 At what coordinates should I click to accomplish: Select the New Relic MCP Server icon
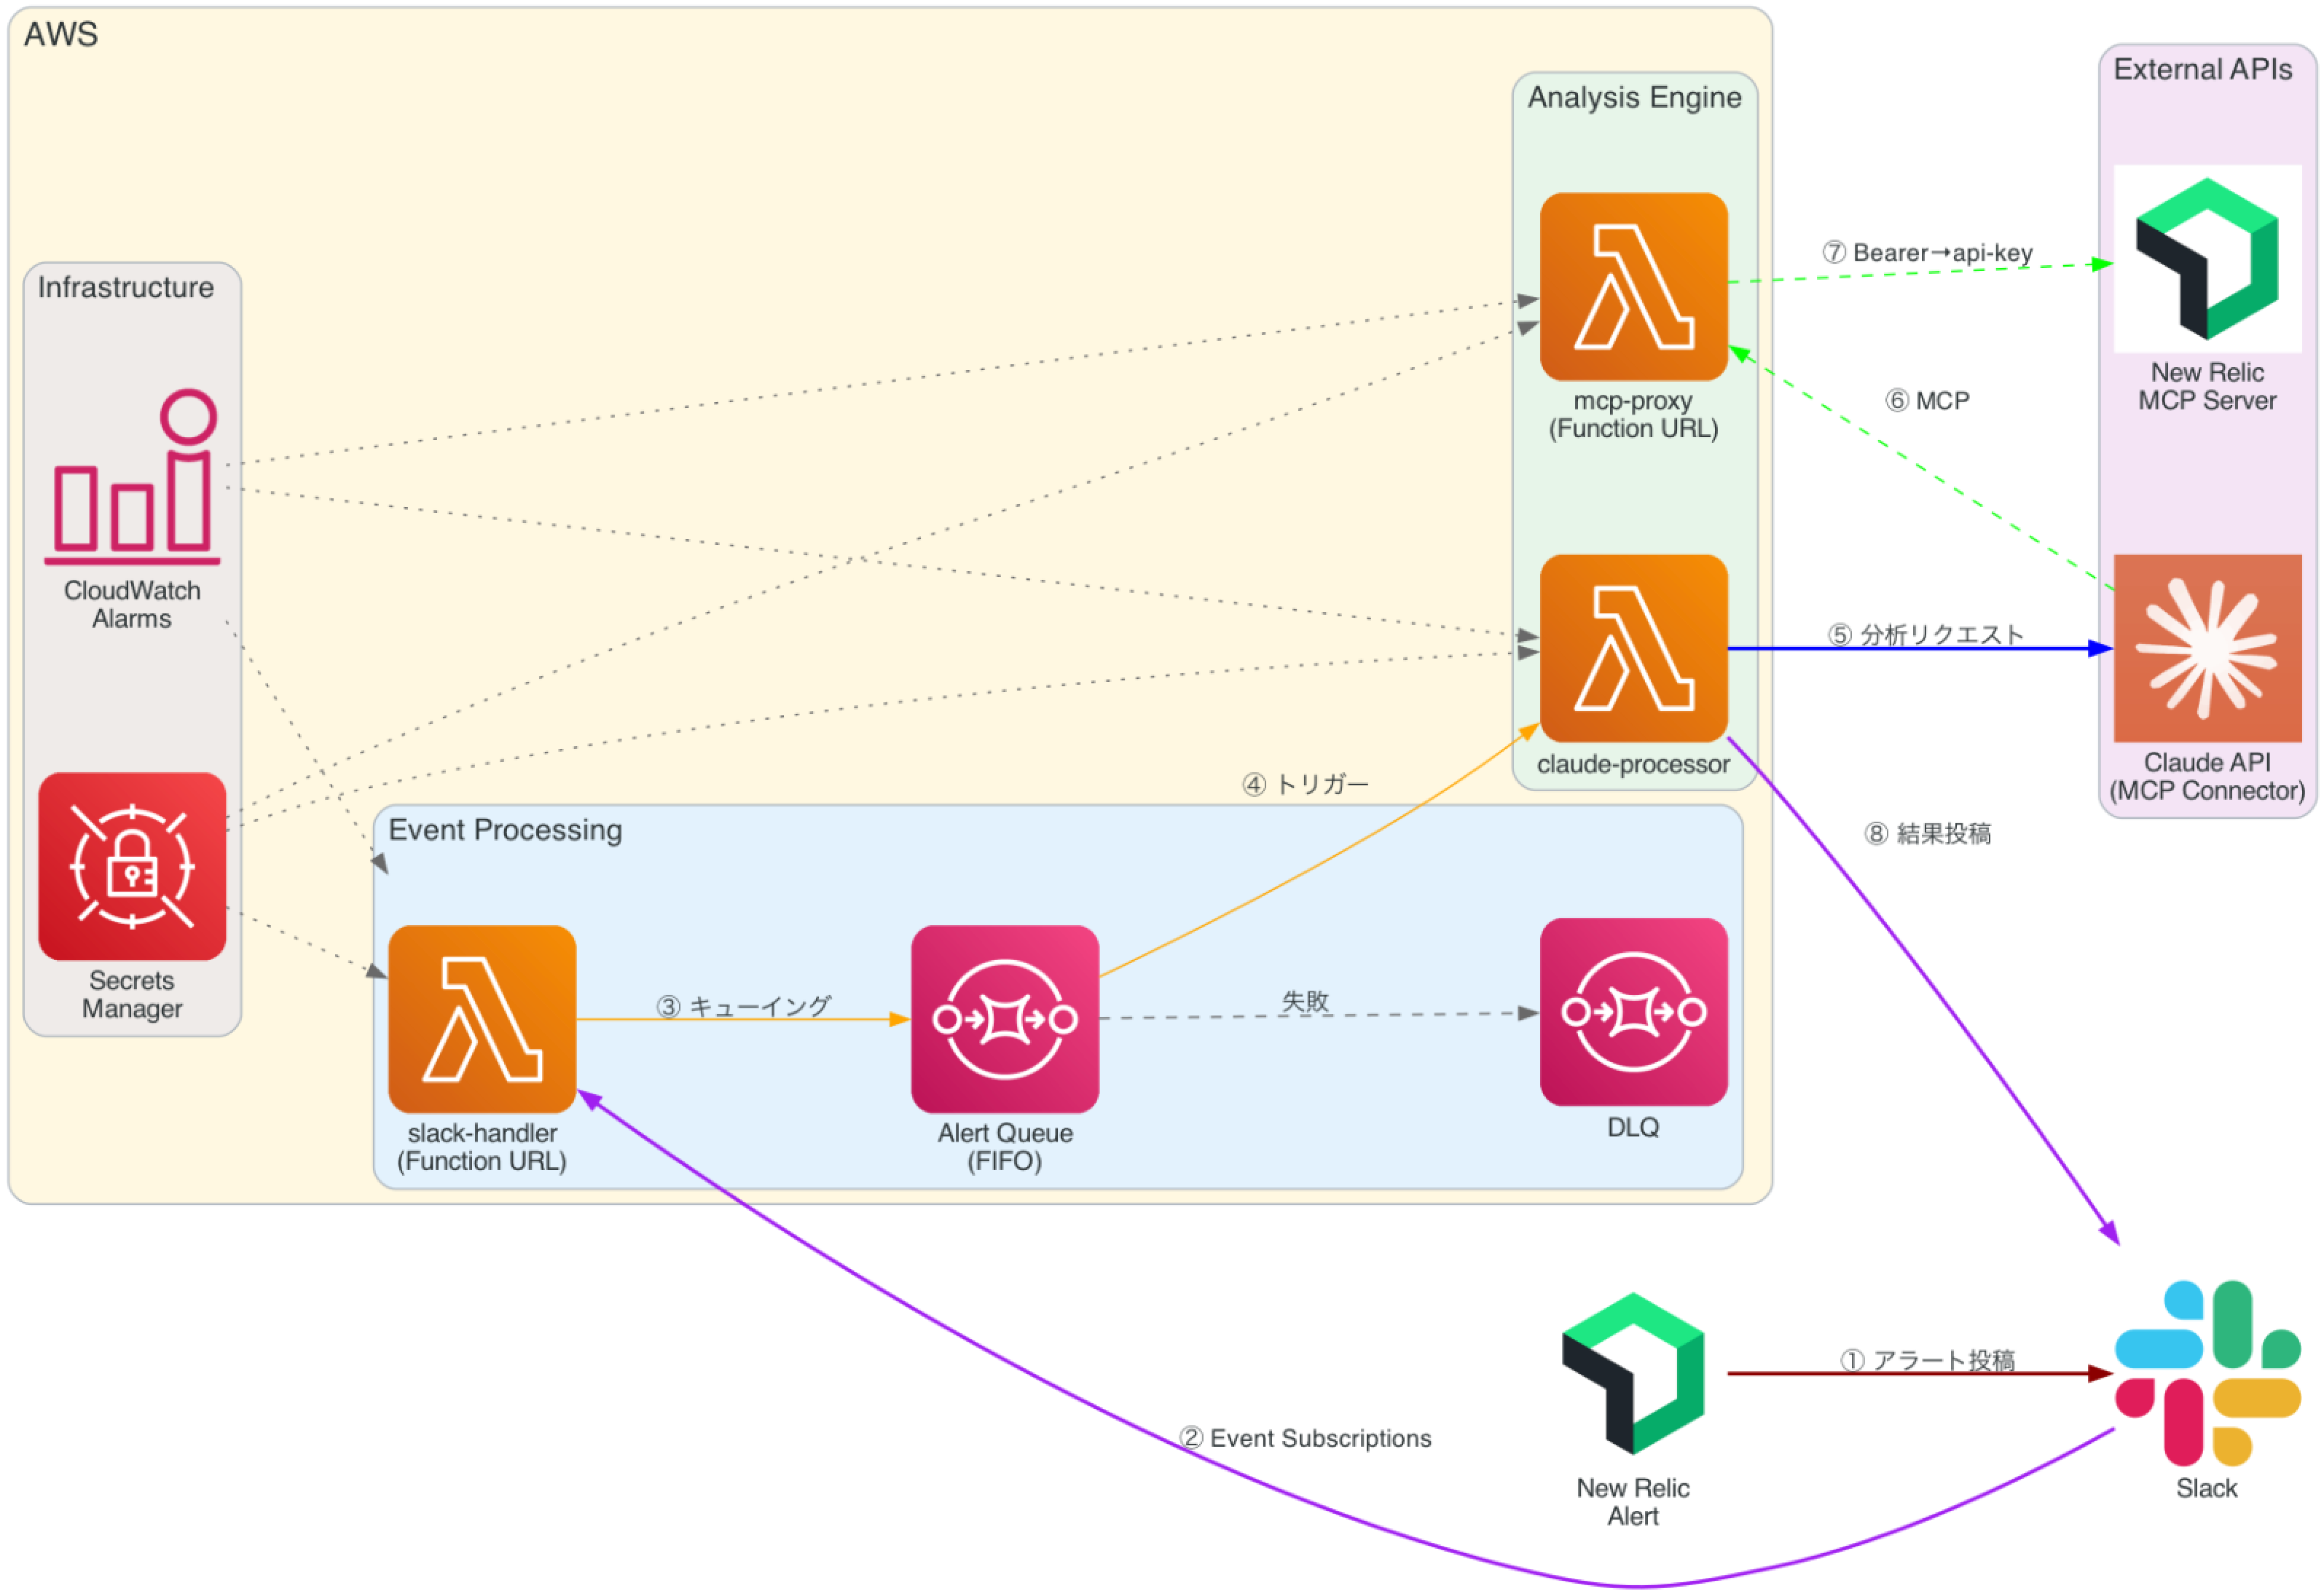click(2207, 259)
